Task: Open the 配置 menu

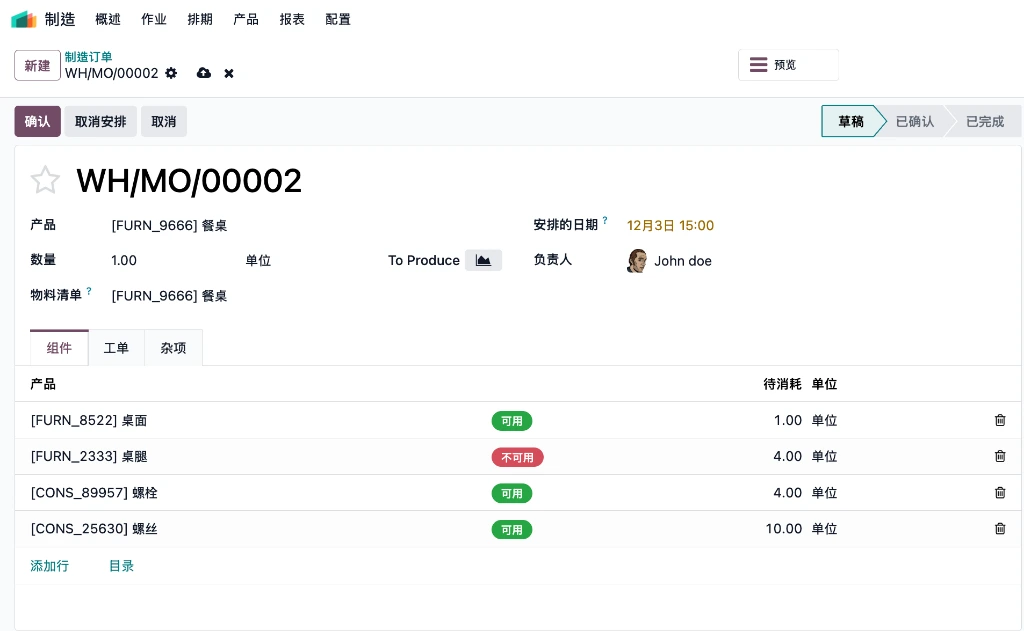Action: [x=338, y=19]
